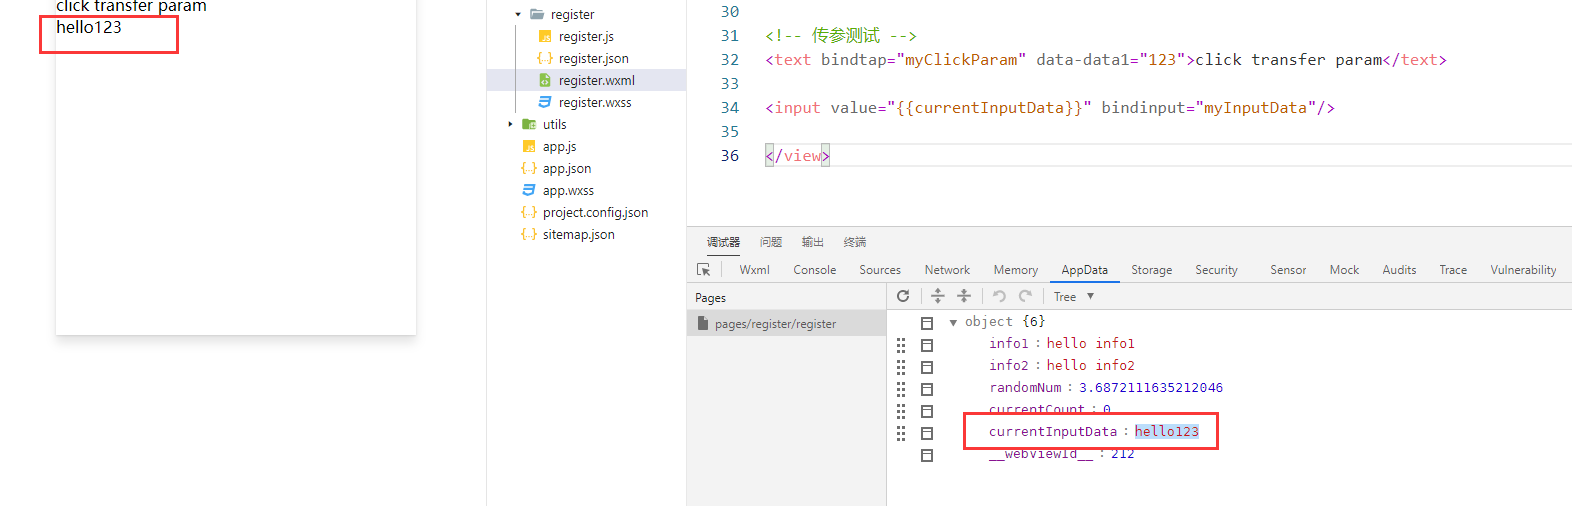Open the action menu box for currentCount
This screenshot has height=506, width=1572.
coord(927,411)
